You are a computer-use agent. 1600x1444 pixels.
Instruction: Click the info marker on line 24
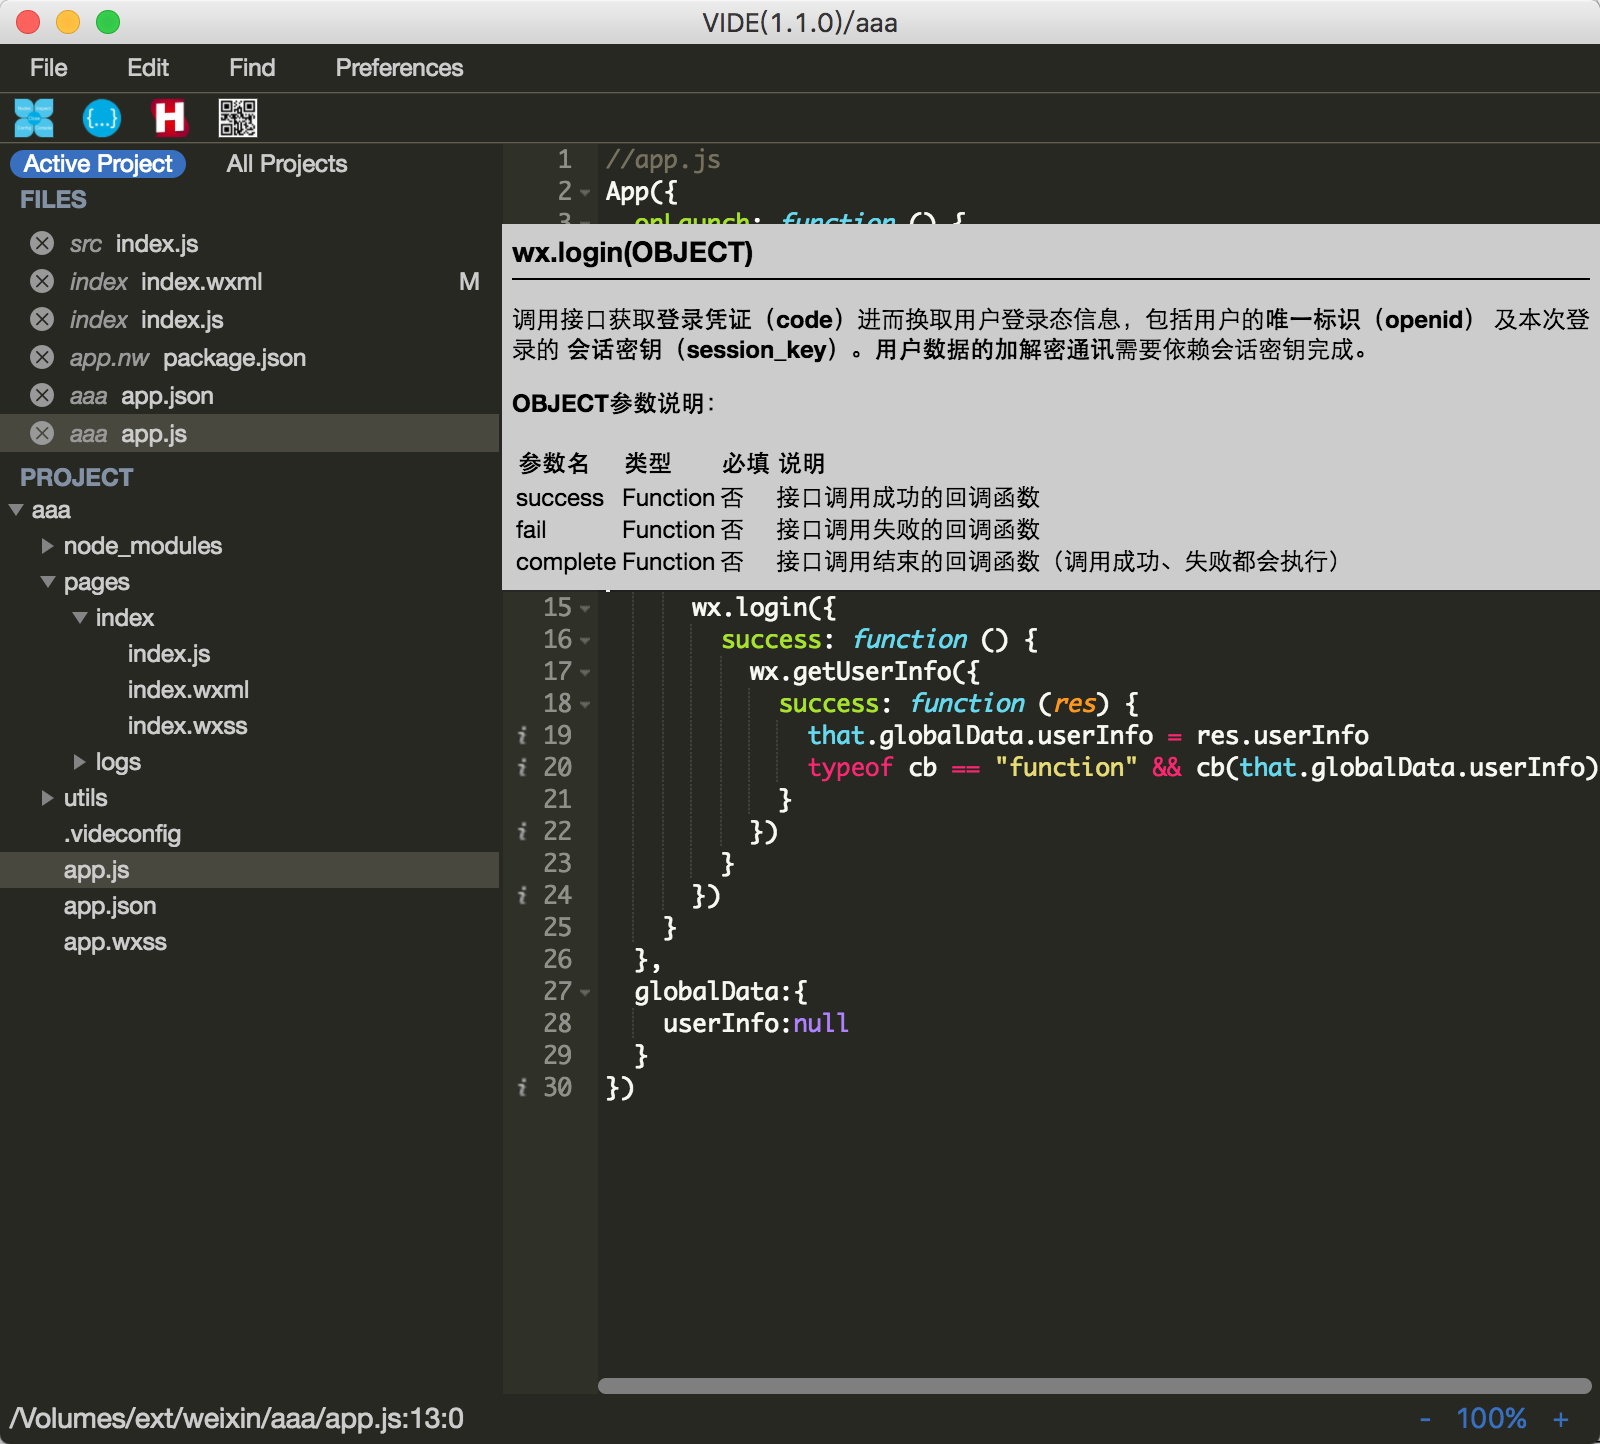tap(522, 895)
